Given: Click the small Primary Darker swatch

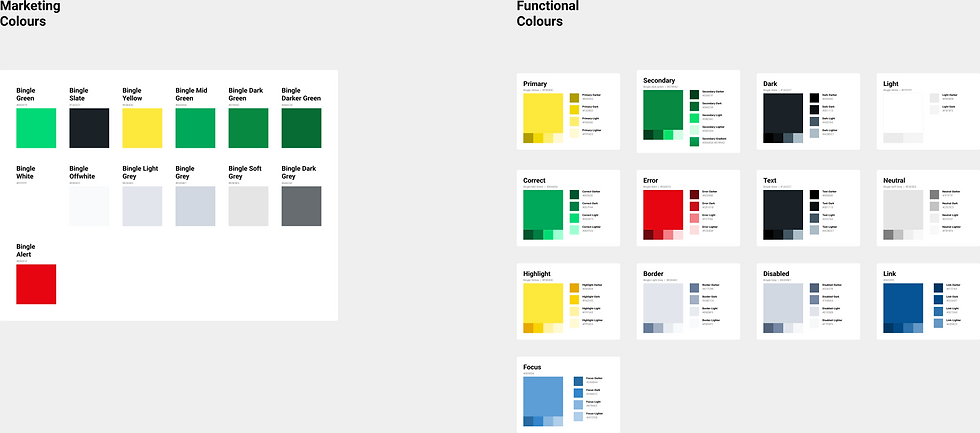Looking at the screenshot, I should [x=574, y=97].
